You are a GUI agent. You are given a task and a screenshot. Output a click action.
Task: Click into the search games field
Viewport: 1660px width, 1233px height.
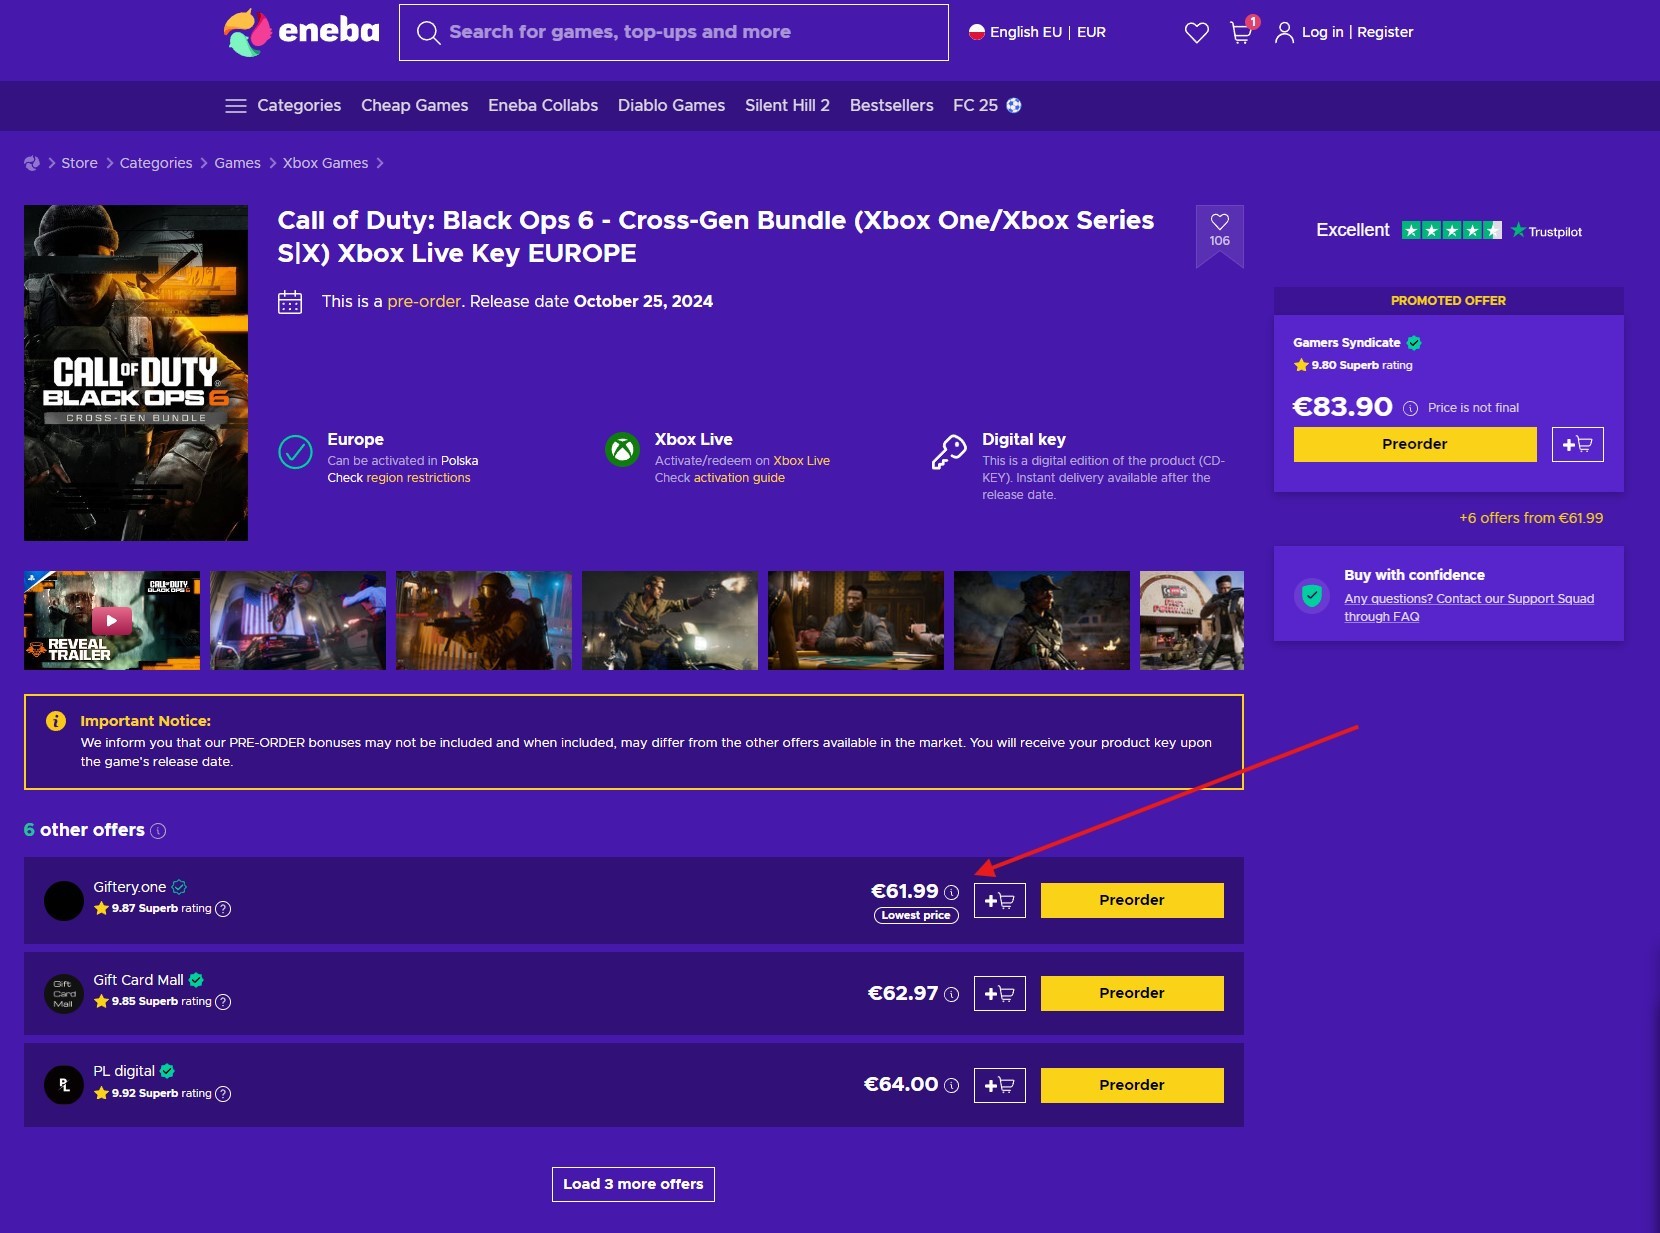pos(674,33)
